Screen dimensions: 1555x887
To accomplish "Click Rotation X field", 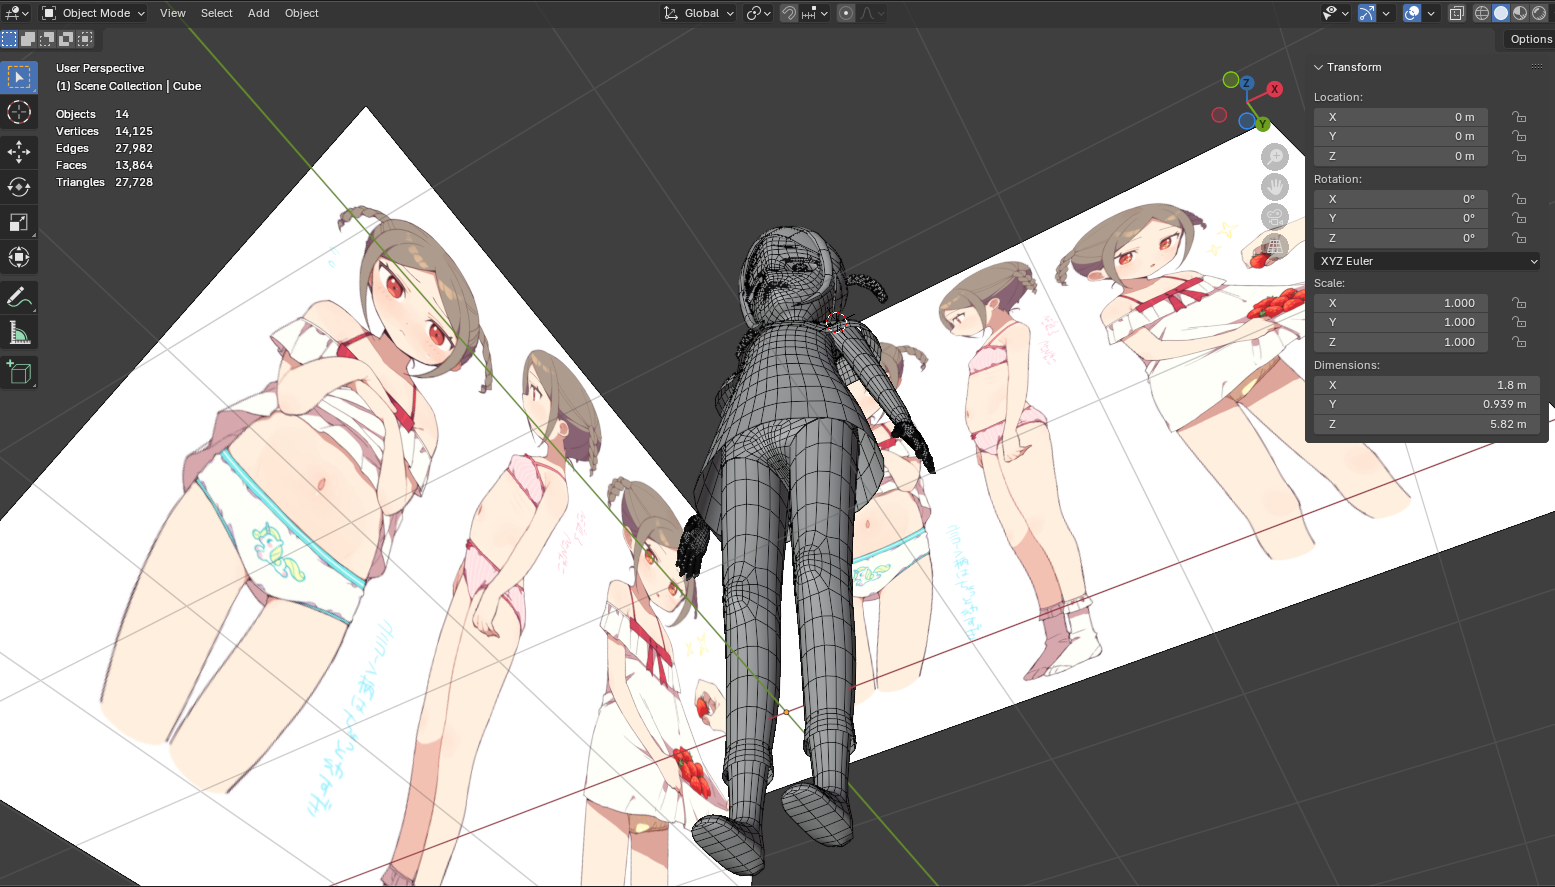I will 1401,199.
